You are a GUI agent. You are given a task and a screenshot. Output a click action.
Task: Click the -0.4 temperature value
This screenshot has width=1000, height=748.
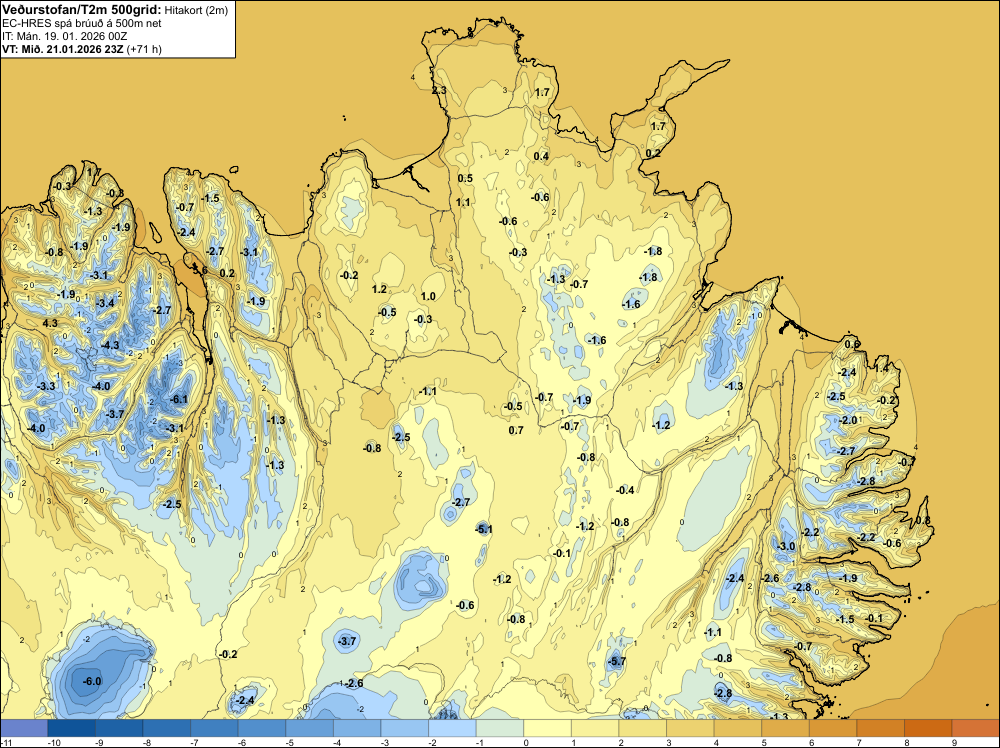[625, 490]
